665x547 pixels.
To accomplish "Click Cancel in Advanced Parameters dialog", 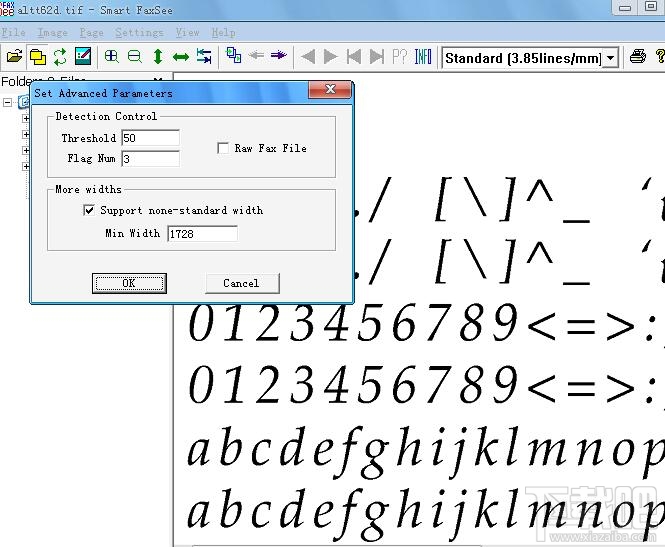I will point(242,283).
